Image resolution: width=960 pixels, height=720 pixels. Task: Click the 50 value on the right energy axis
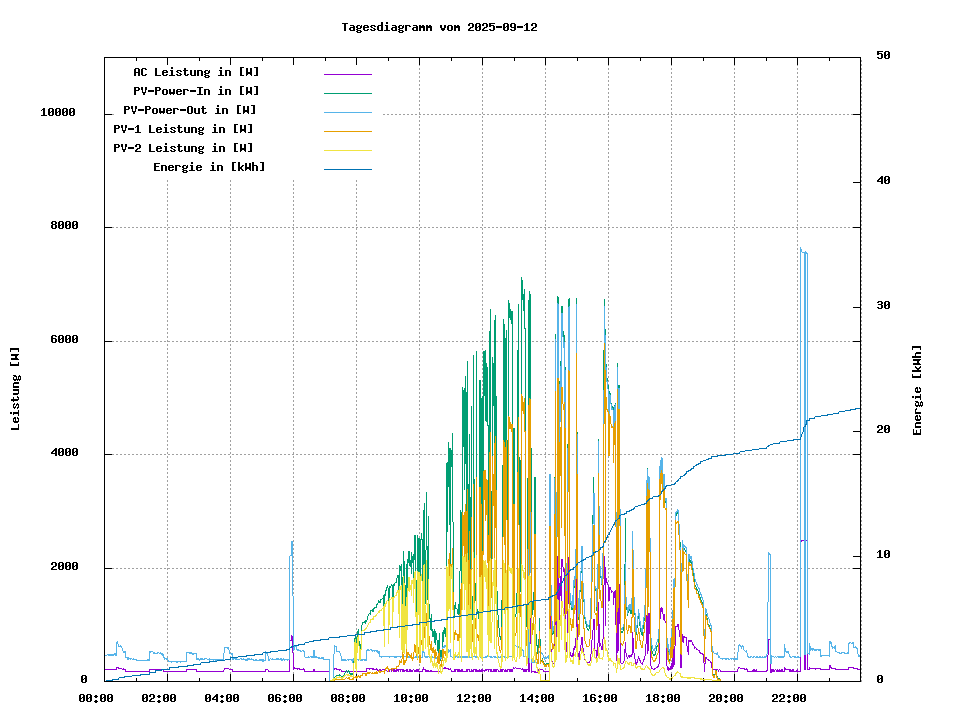click(883, 56)
